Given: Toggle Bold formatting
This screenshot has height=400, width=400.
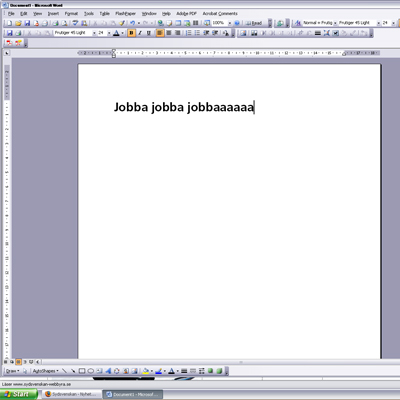Looking at the screenshot, I should click(131, 33).
